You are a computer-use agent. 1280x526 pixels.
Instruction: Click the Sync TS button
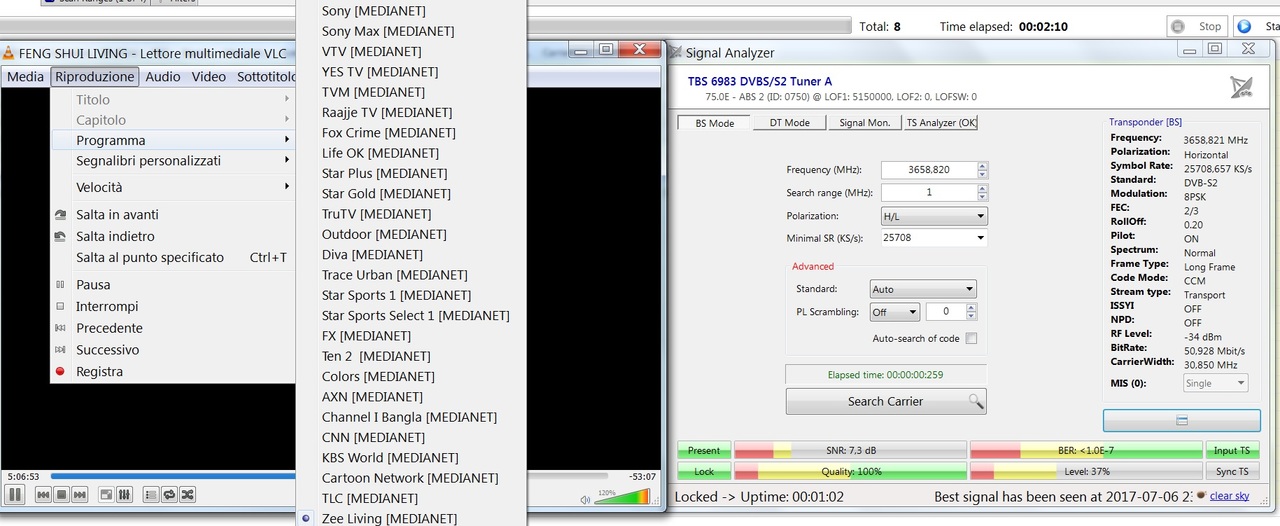(x=1232, y=471)
